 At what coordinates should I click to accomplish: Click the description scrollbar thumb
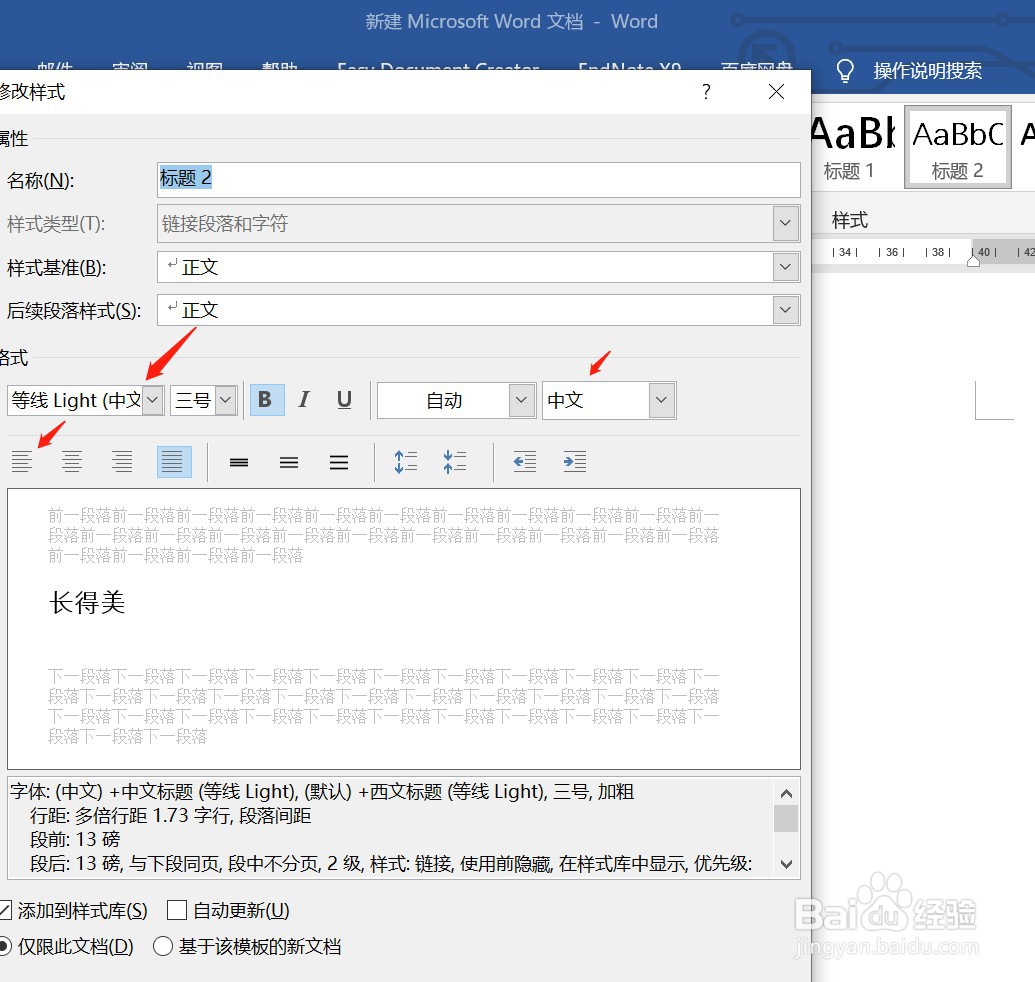click(x=786, y=818)
